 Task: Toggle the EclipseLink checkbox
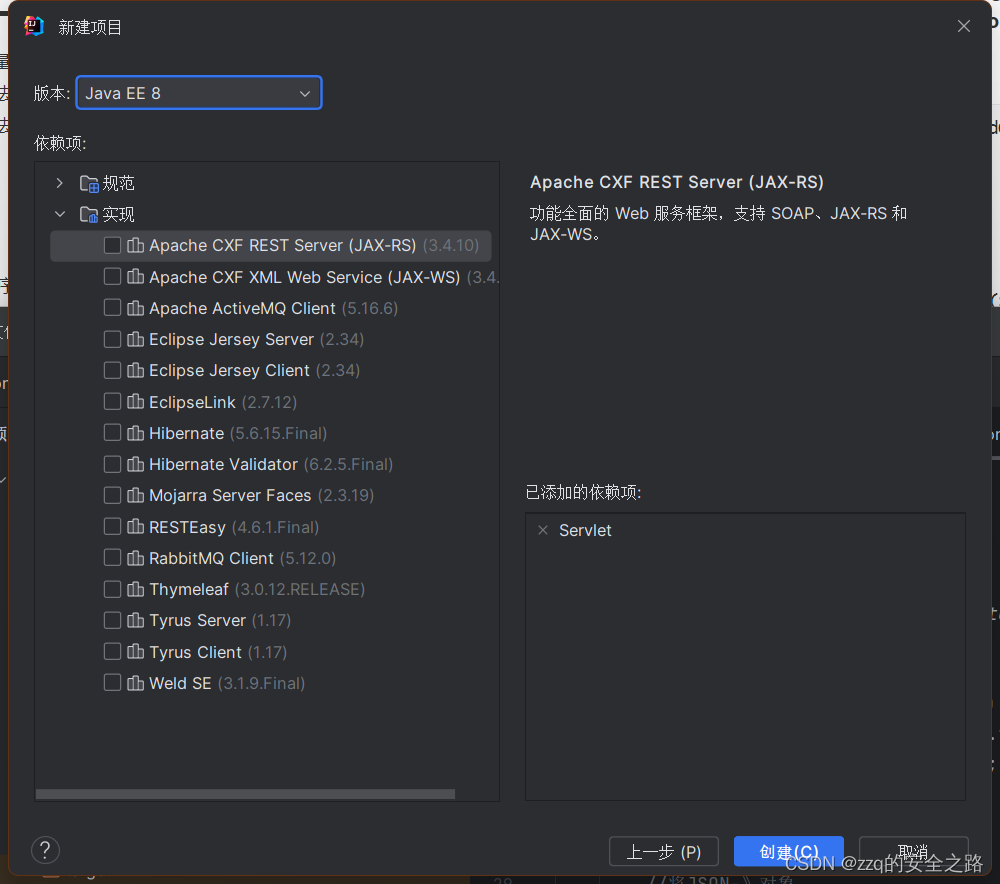click(112, 402)
